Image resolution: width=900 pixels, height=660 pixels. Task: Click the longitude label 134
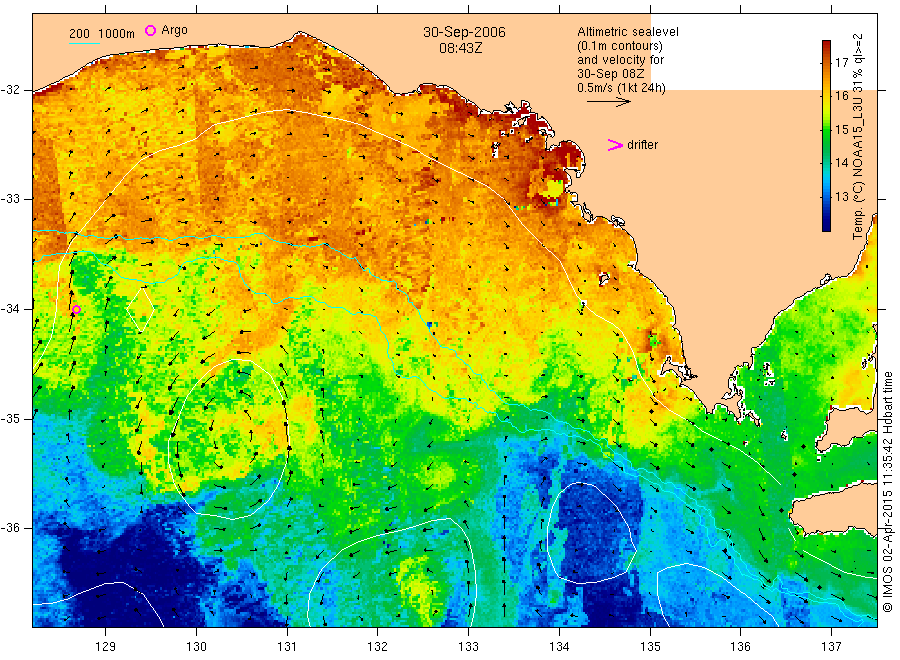click(x=559, y=646)
